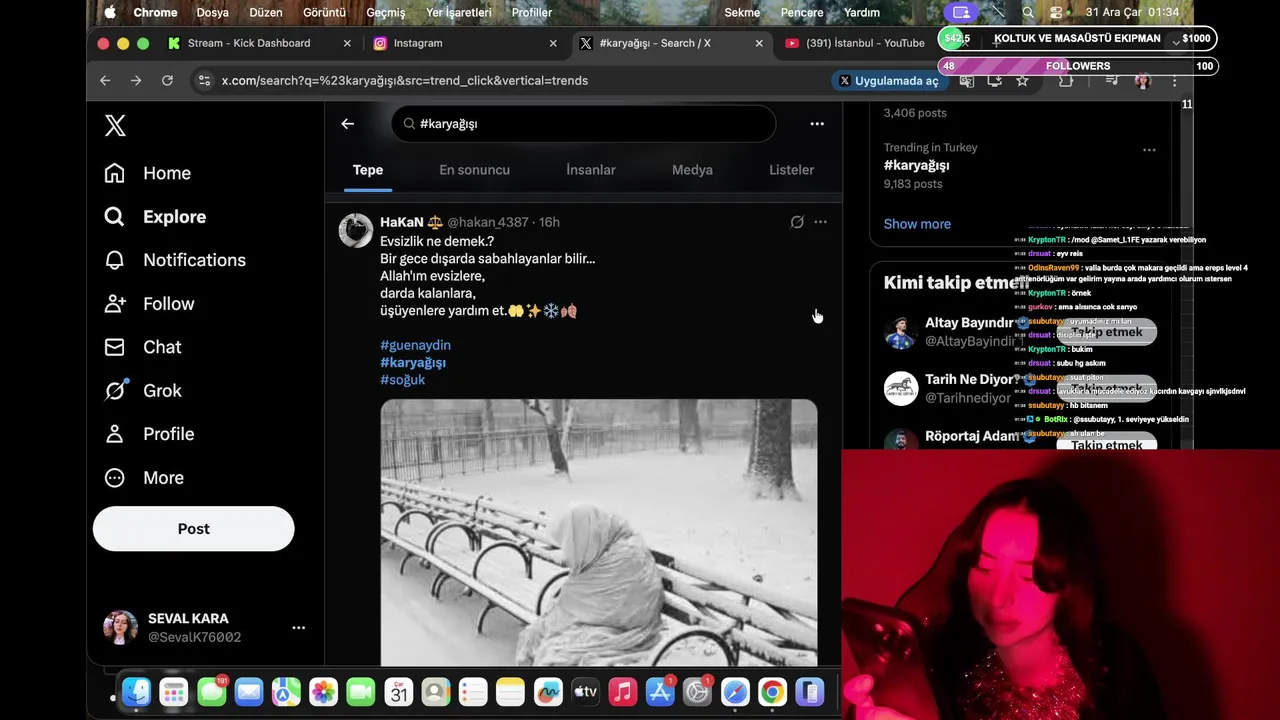Screen dimensions: 1280x720
Task: Open options for #karyağışı trend
Action: click(1149, 150)
